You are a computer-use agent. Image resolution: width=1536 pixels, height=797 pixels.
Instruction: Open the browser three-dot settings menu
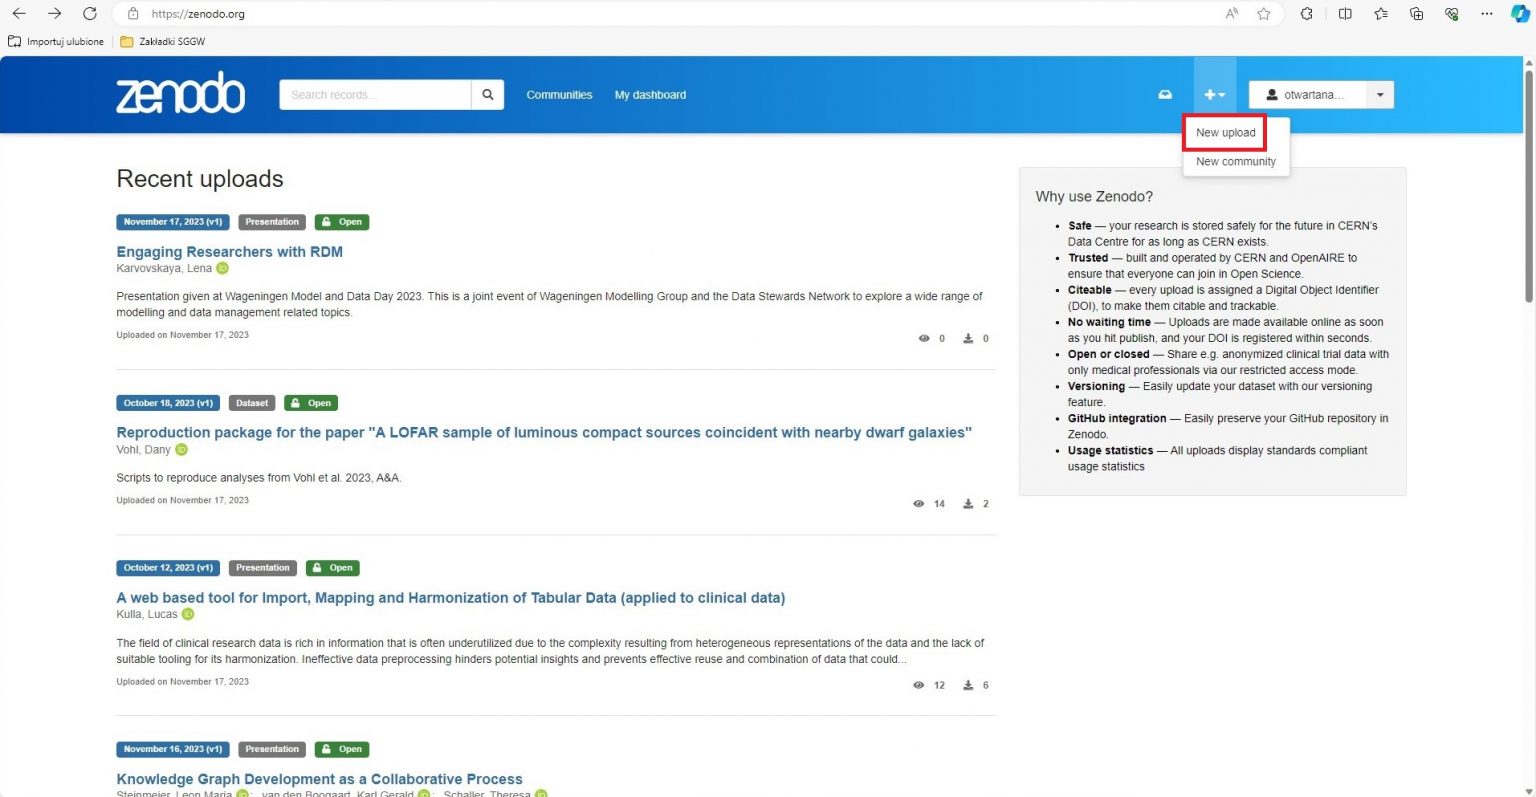pyautogui.click(x=1487, y=14)
